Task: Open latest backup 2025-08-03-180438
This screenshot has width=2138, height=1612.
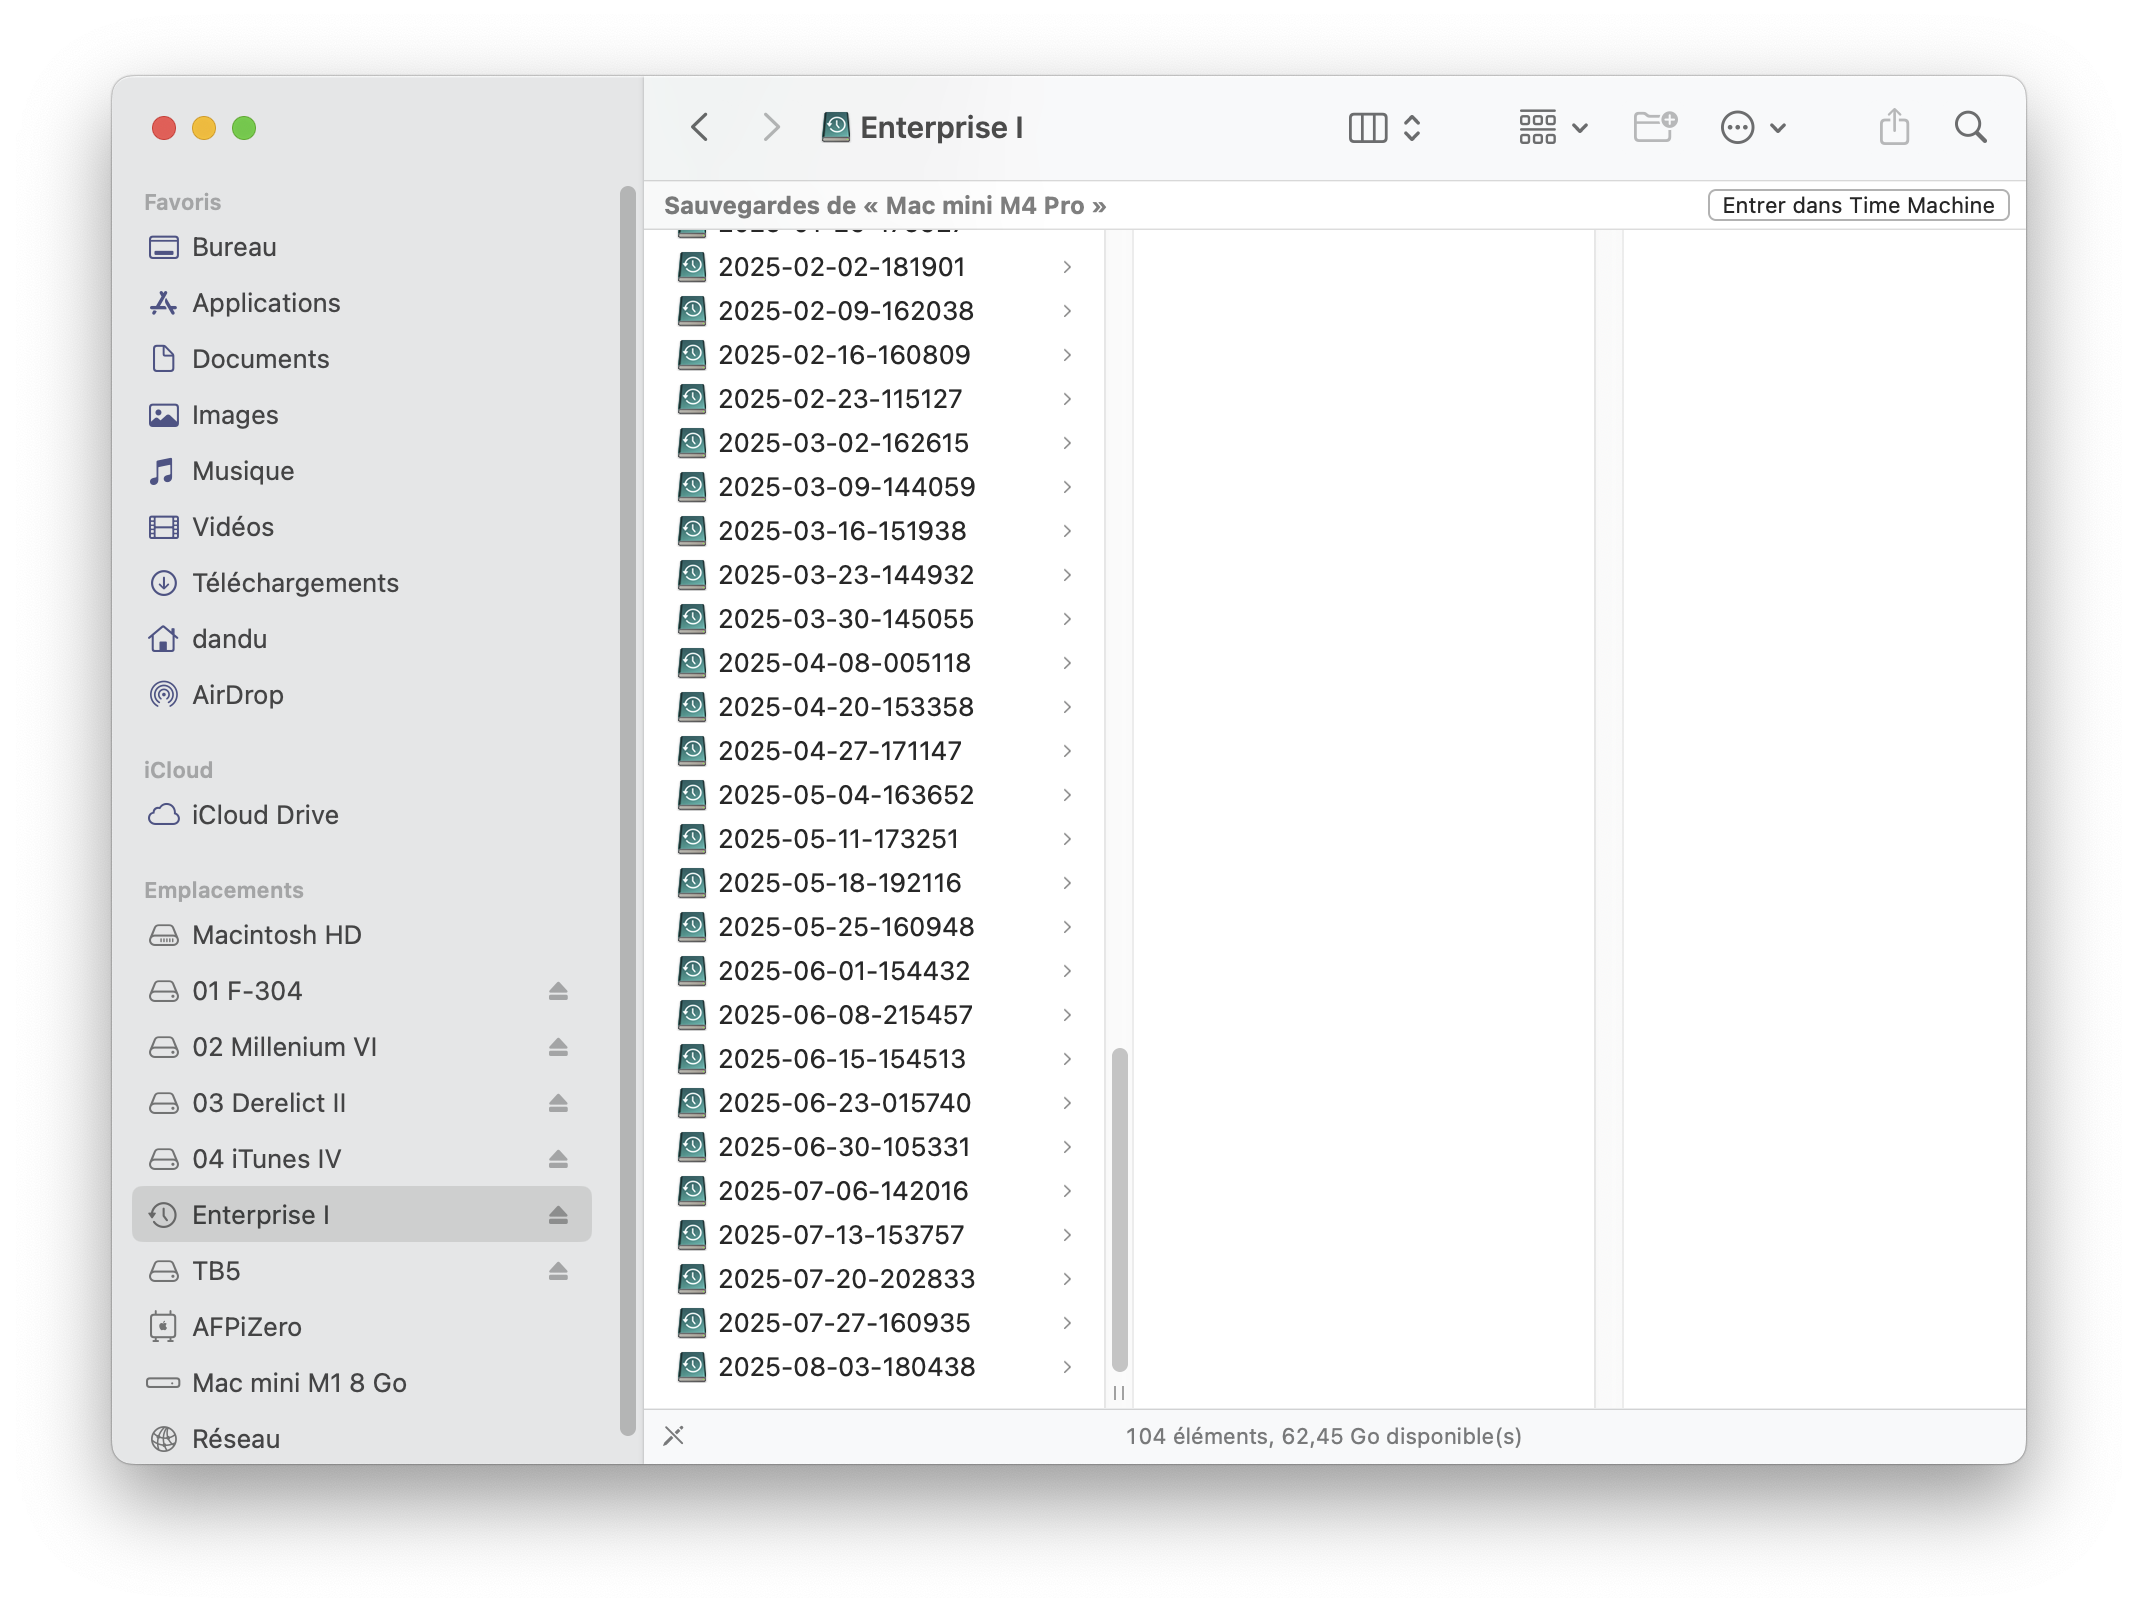Action: tap(876, 1367)
